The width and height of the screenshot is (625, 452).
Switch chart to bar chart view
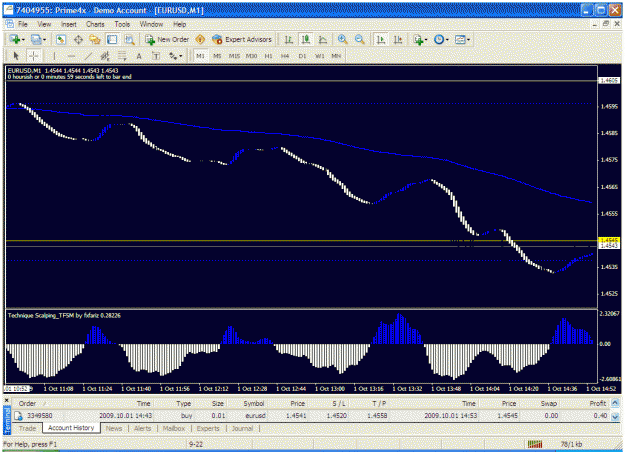click(x=289, y=39)
